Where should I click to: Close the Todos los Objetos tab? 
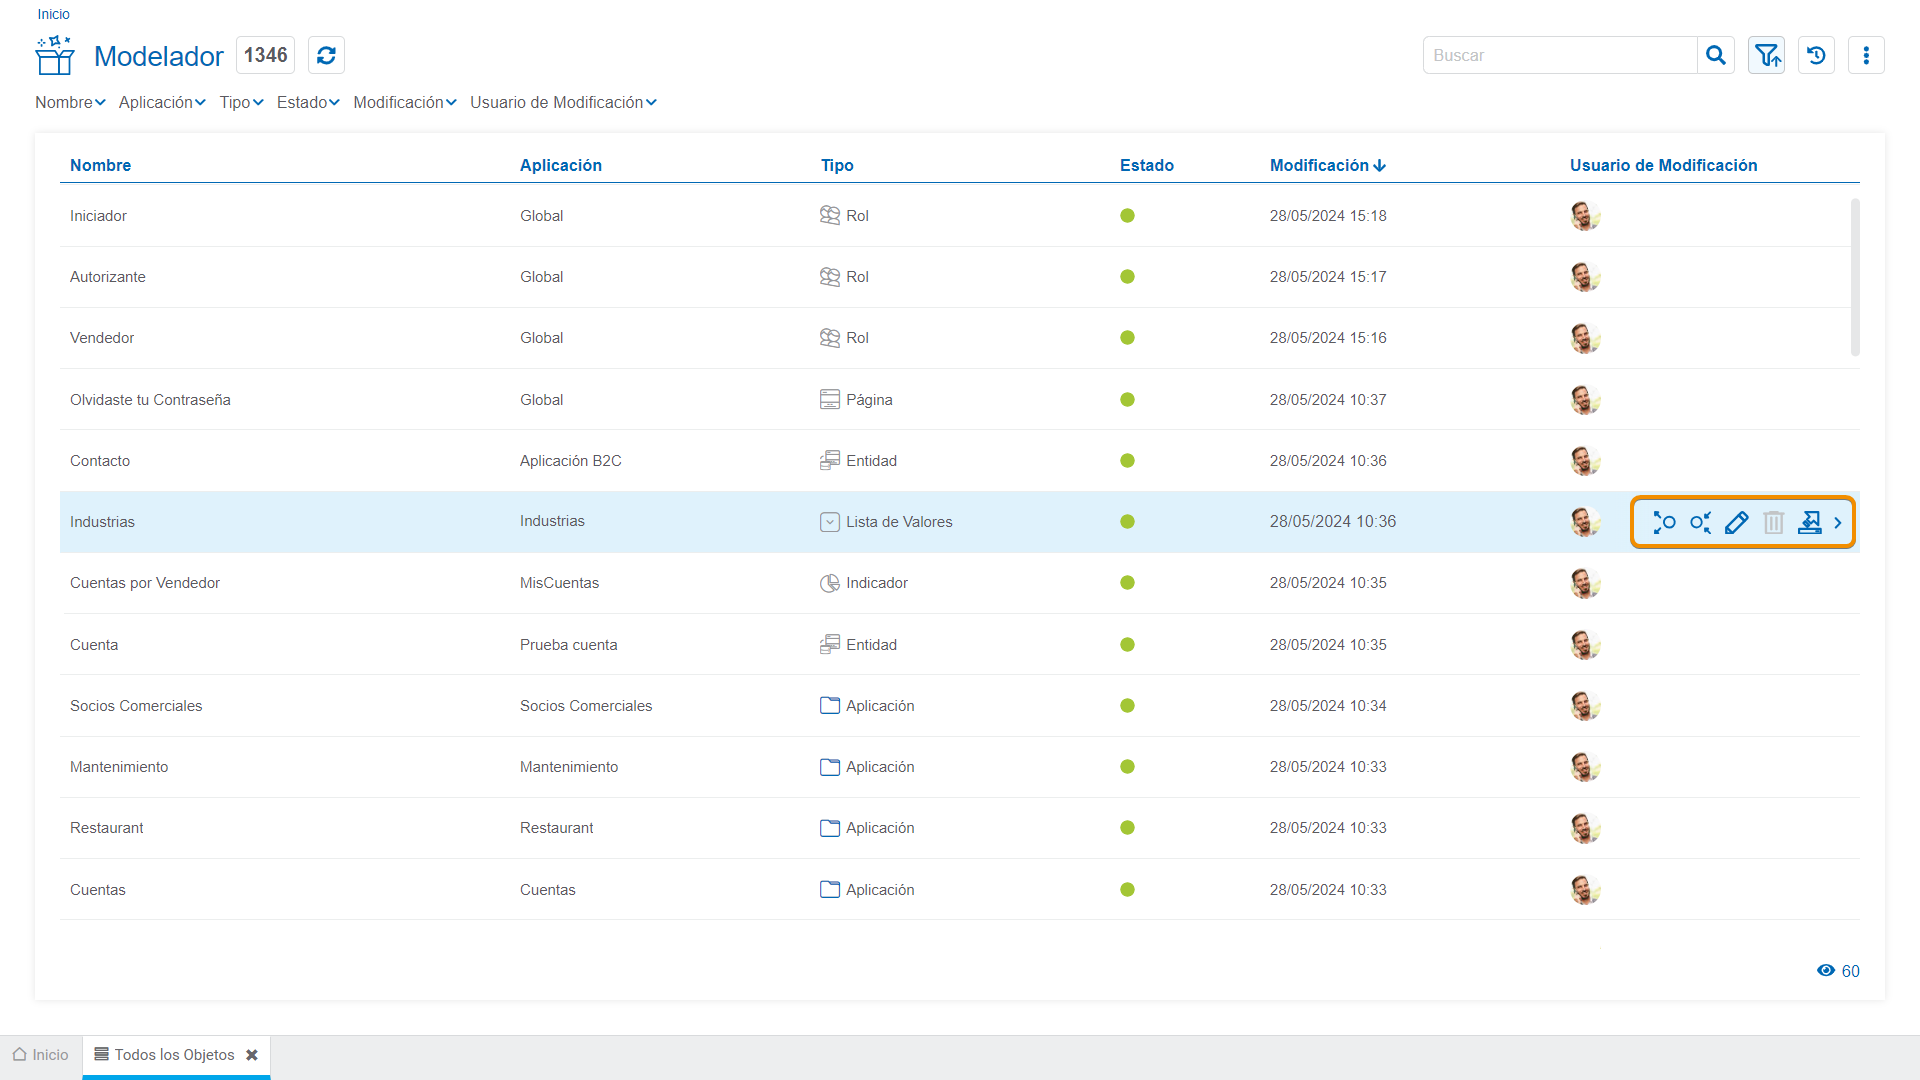(252, 1055)
